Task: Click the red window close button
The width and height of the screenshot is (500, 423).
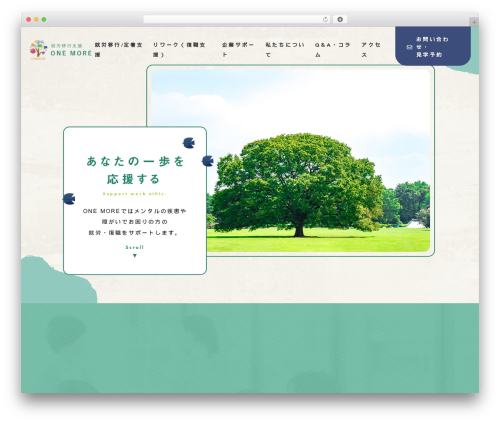Action: click(x=29, y=19)
